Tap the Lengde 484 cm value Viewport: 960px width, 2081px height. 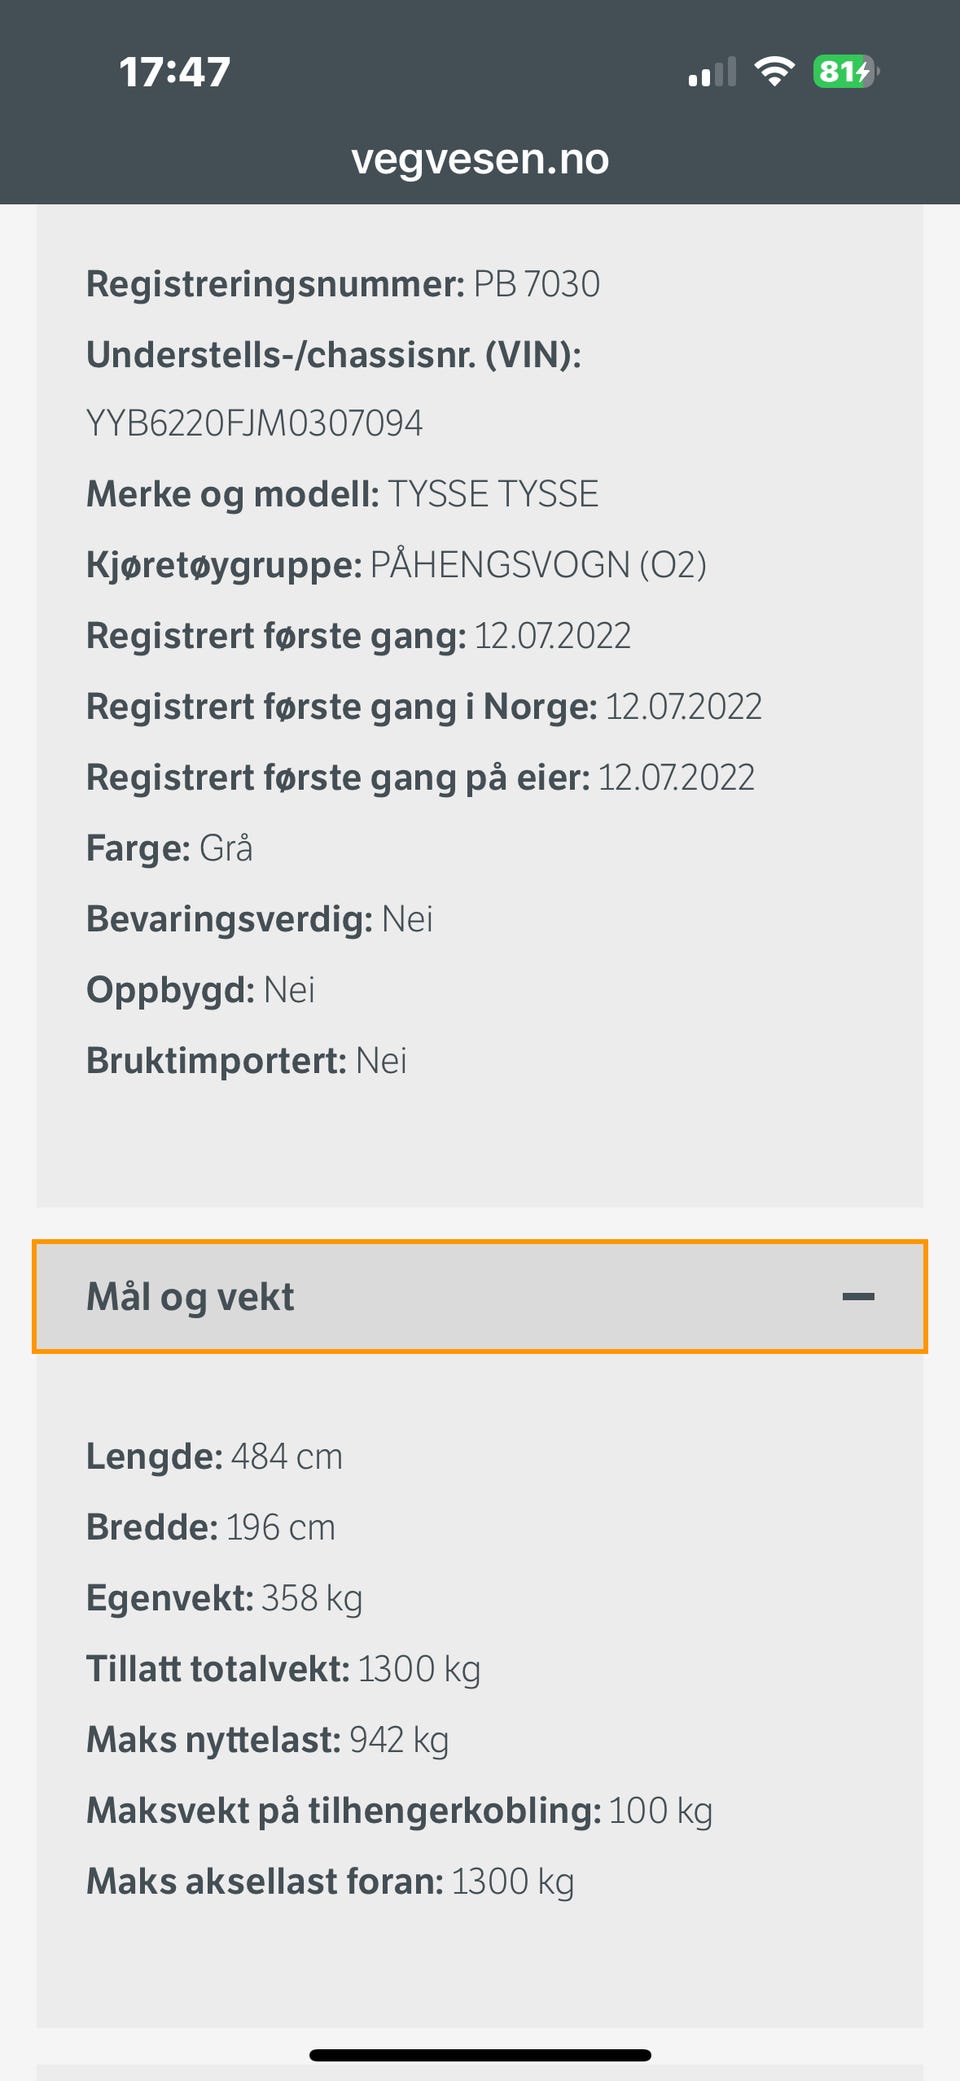[286, 1457]
